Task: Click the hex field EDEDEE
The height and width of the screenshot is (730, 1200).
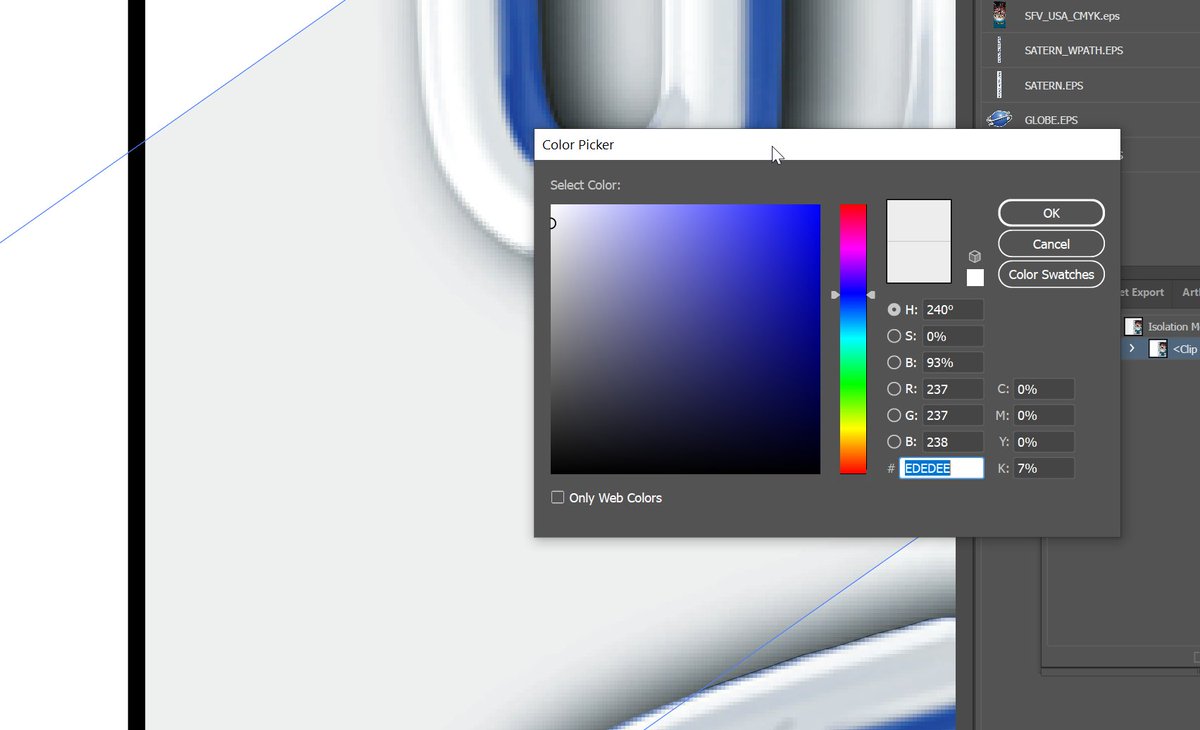Action: coord(941,468)
